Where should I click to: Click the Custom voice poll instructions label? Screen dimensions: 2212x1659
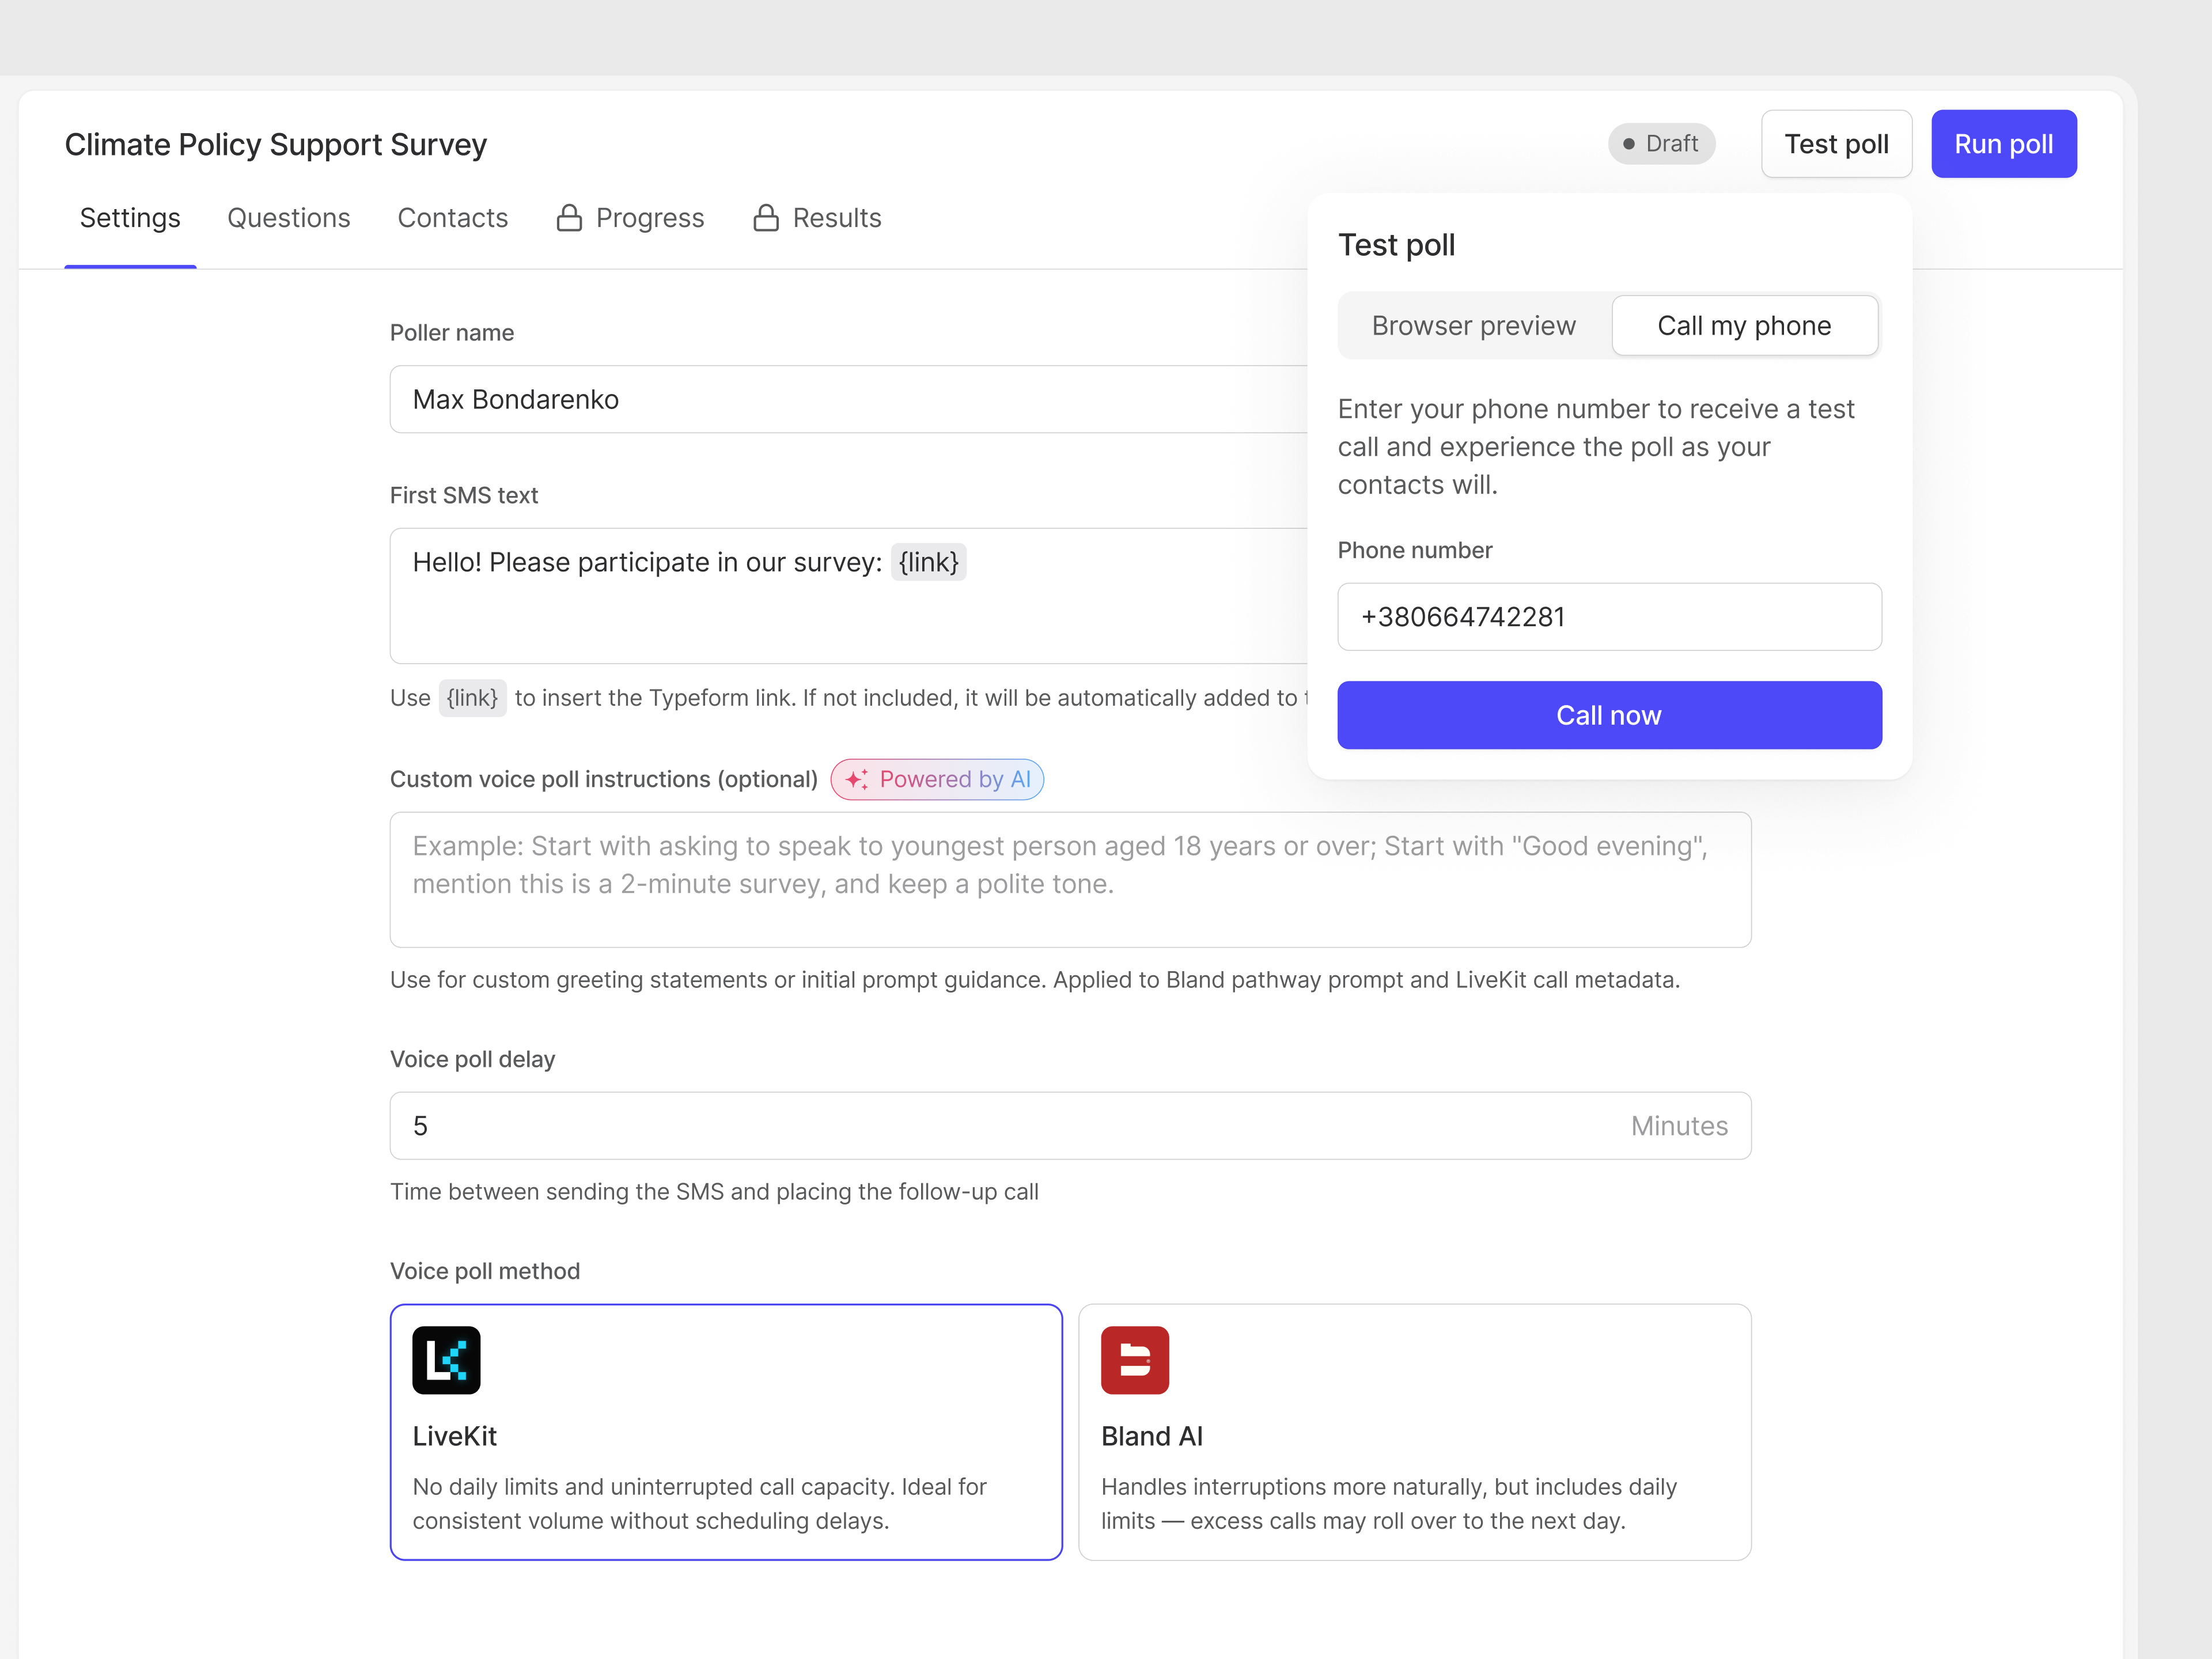tap(604, 779)
